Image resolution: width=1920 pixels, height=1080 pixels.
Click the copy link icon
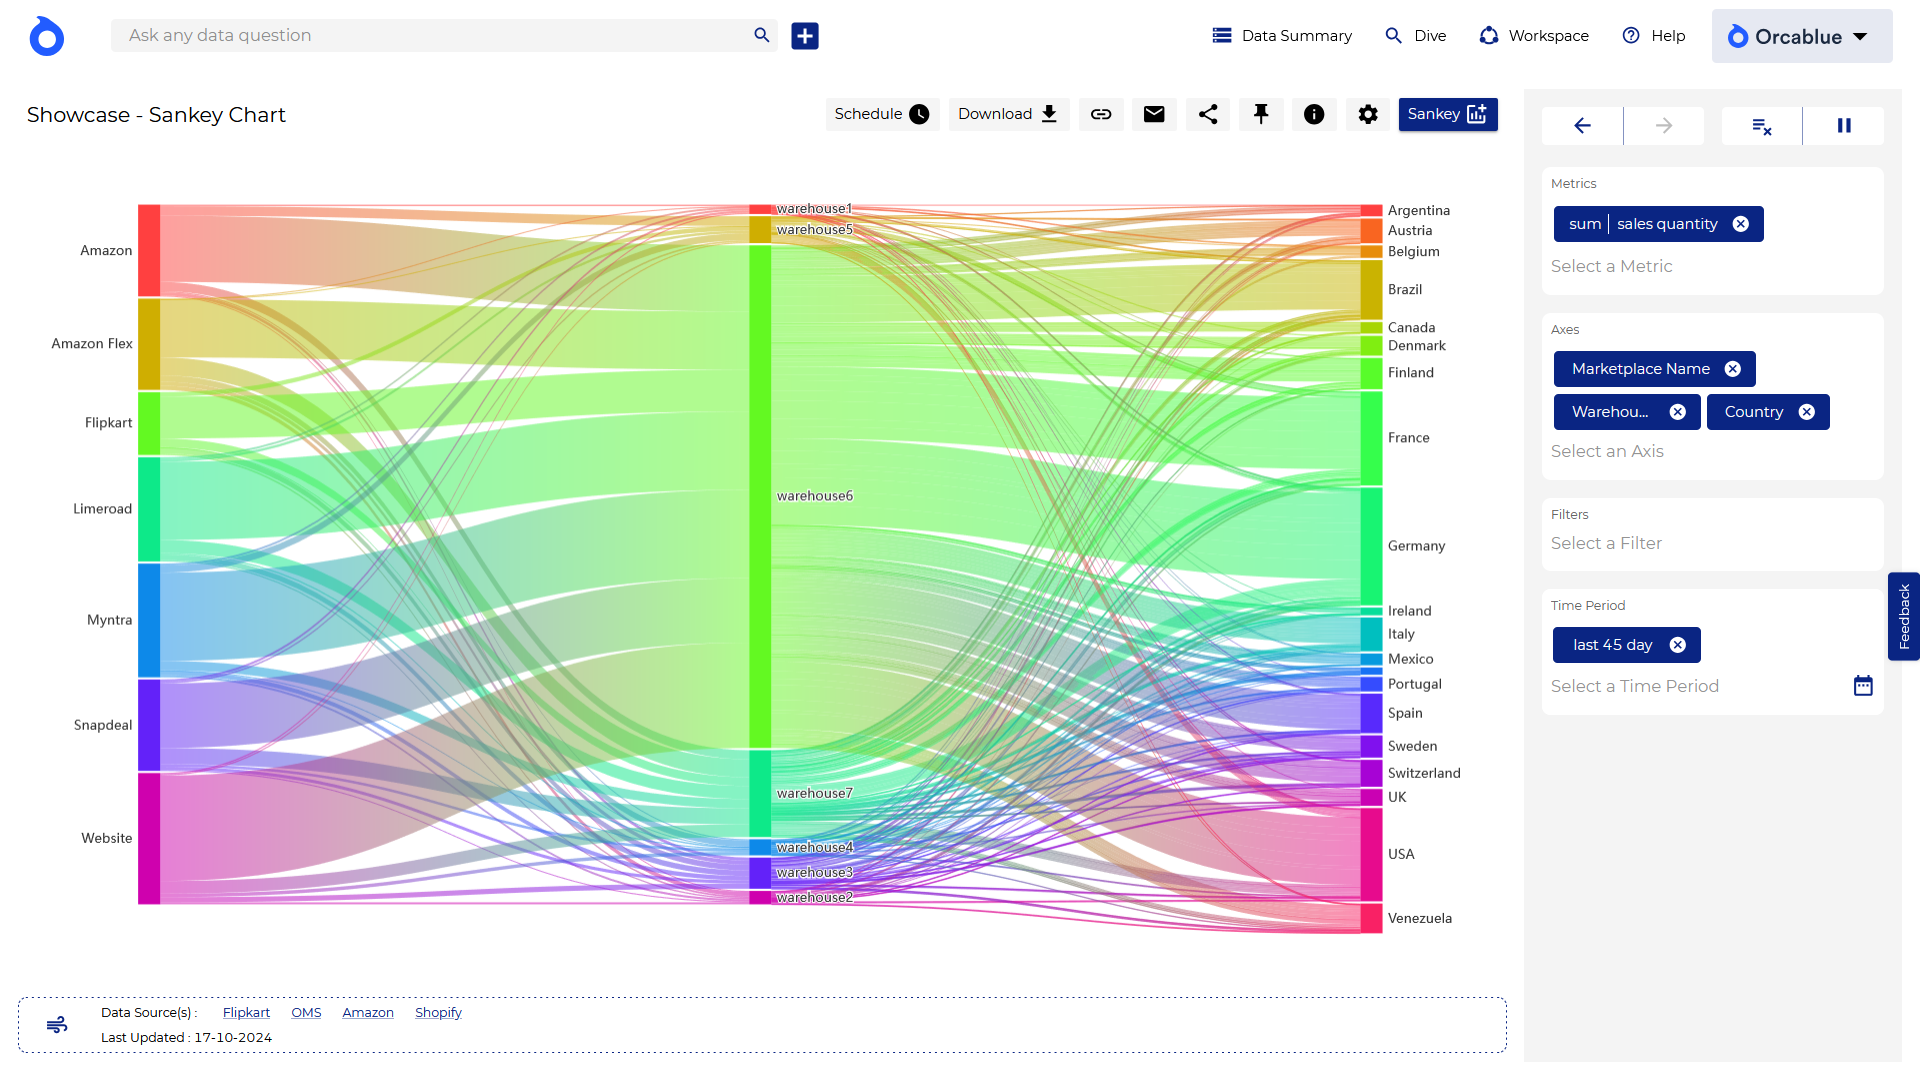[x=1101, y=114]
